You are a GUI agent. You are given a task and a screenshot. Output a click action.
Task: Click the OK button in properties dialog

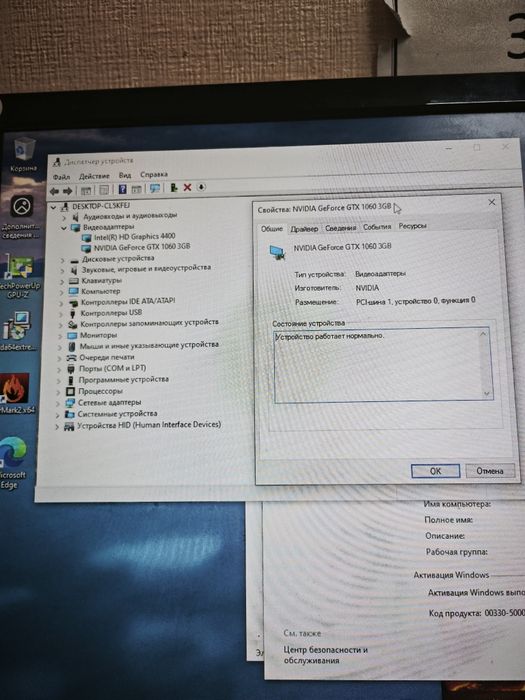(435, 471)
